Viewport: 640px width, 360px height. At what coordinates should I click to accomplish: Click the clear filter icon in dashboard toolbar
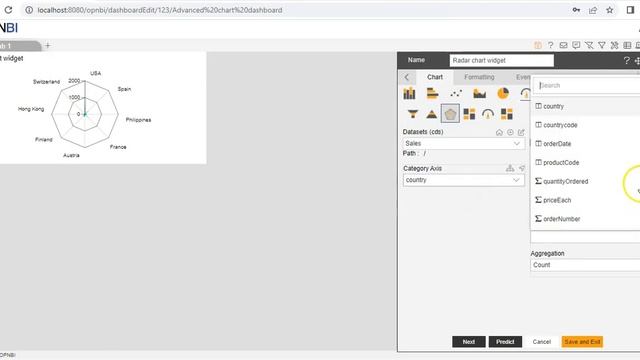click(x=589, y=45)
